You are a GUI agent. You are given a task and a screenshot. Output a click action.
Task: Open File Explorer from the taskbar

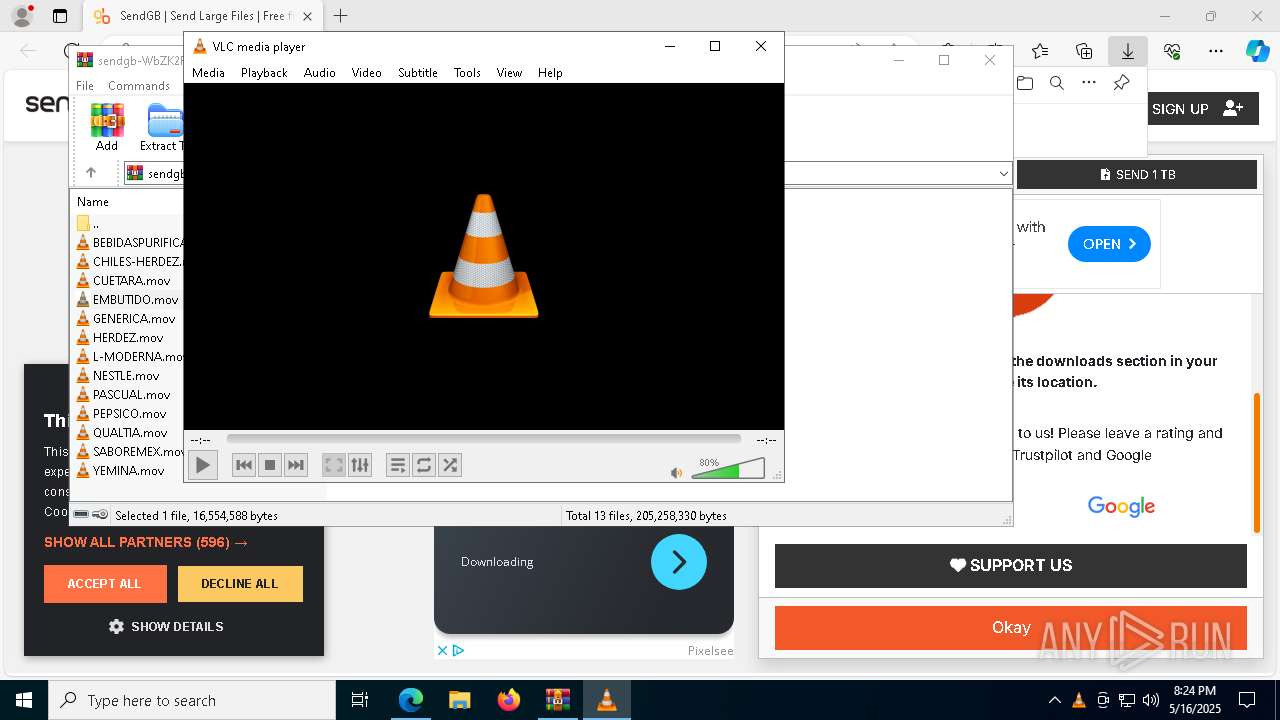(x=459, y=700)
